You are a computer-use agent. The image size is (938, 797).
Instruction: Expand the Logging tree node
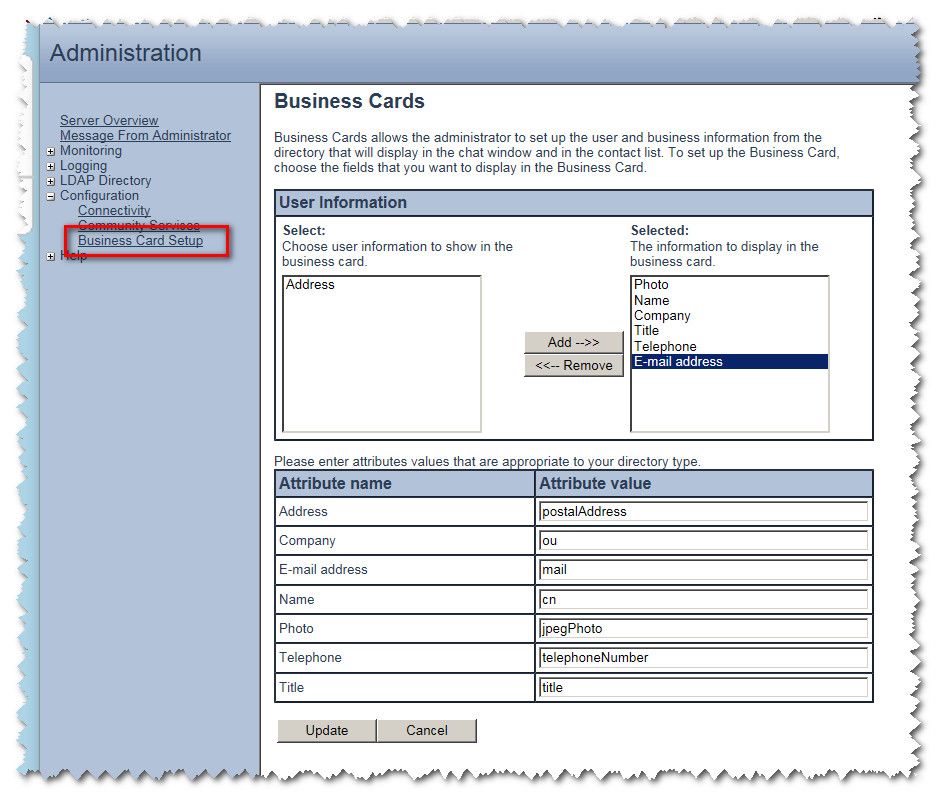(51, 166)
